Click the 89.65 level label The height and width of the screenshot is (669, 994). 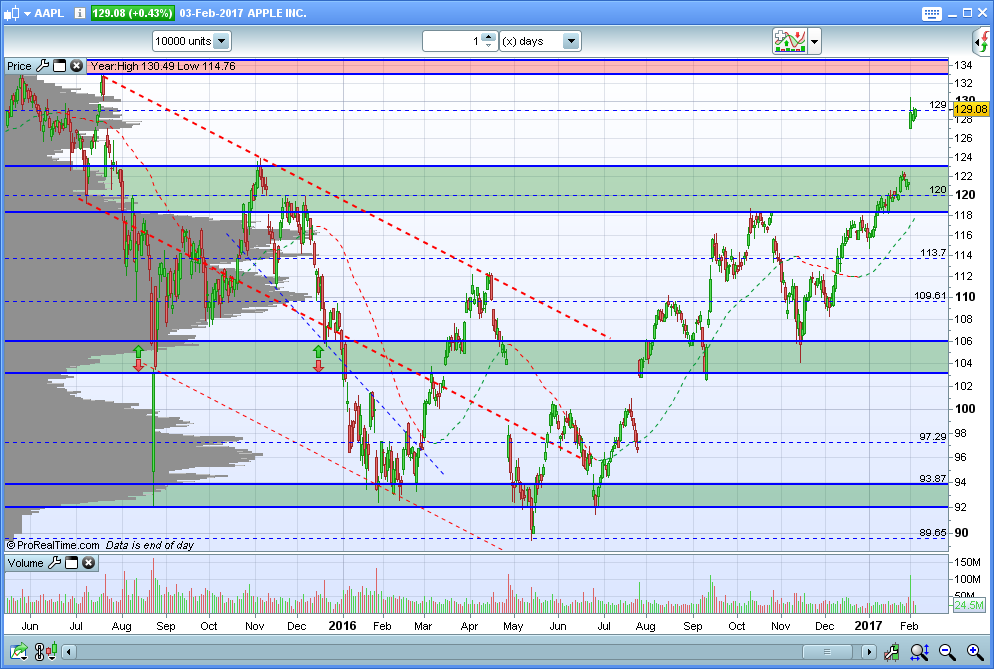tap(933, 532)
